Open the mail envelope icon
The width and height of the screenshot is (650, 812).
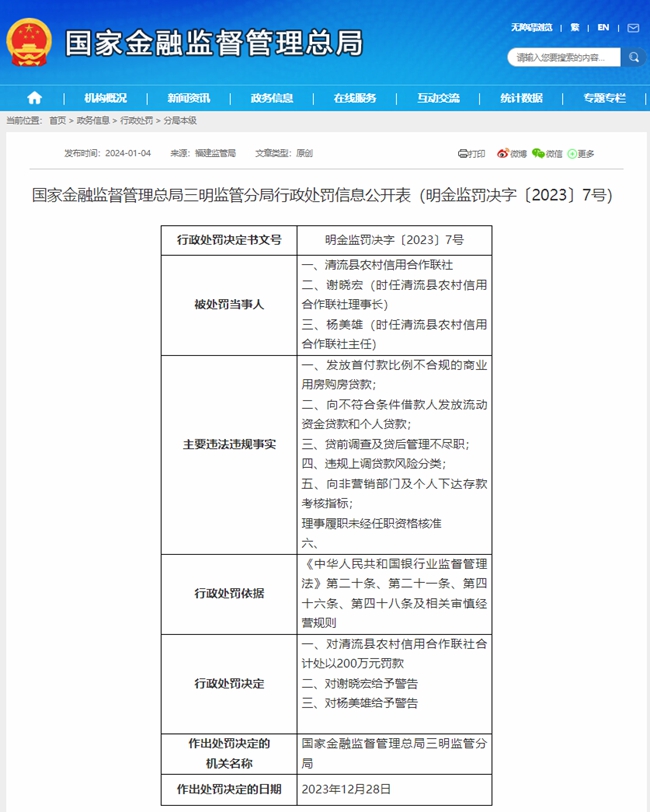(x=633, y=28)
